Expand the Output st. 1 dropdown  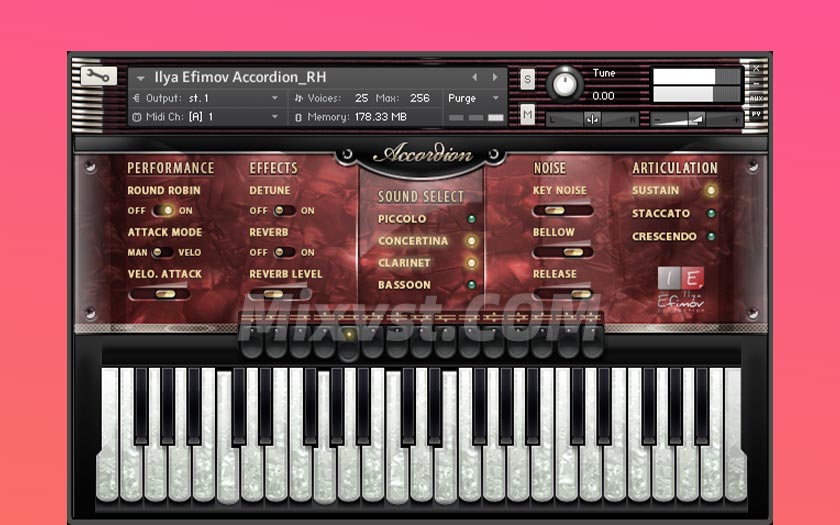(x=275, y=98)
